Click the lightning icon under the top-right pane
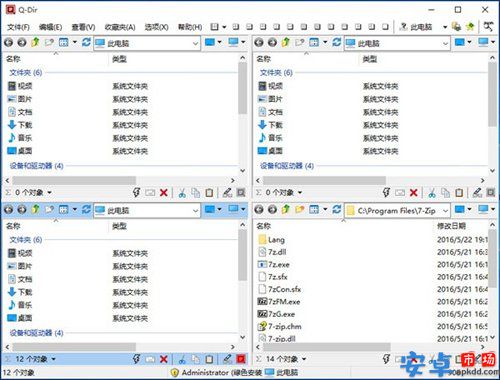The image size is (500, 380). coord(386,192)
